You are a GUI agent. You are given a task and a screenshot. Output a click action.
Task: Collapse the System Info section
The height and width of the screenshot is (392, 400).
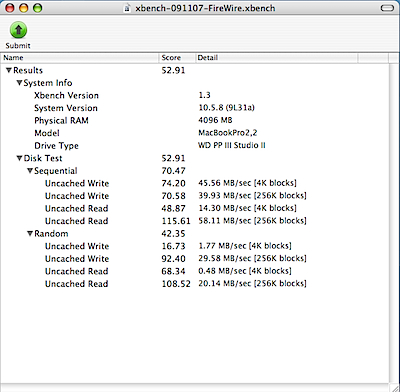19,83
